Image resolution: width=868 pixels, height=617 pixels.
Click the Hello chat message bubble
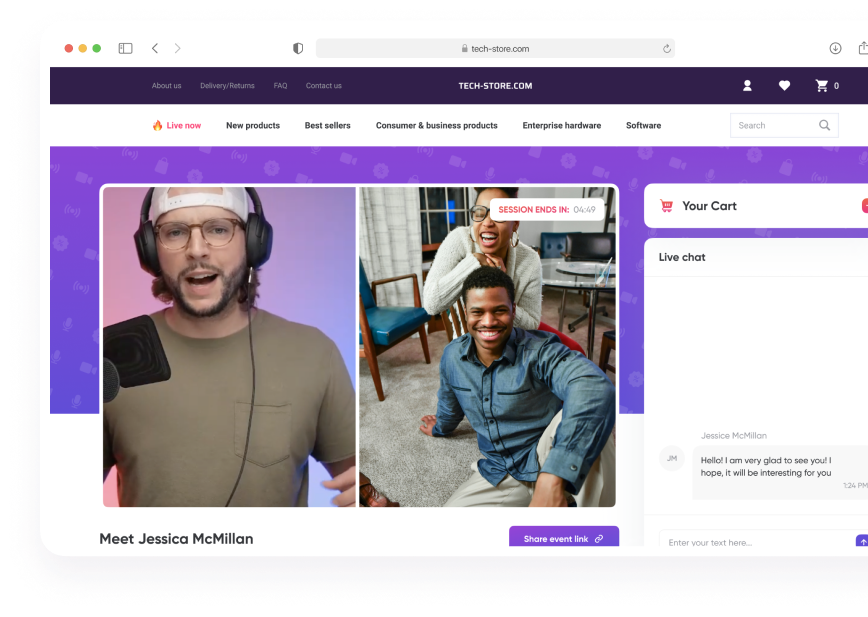[x=781, y=473]
